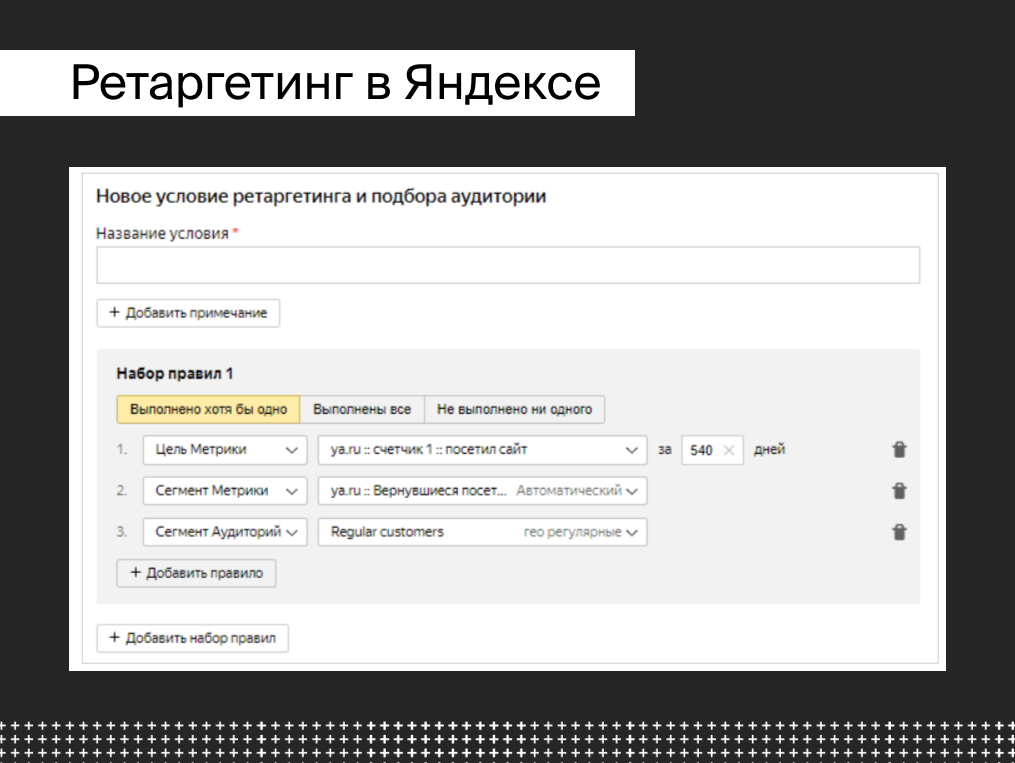Click the 'Добавить правило' button
The image size is (1015, 763).
(196, 573)
